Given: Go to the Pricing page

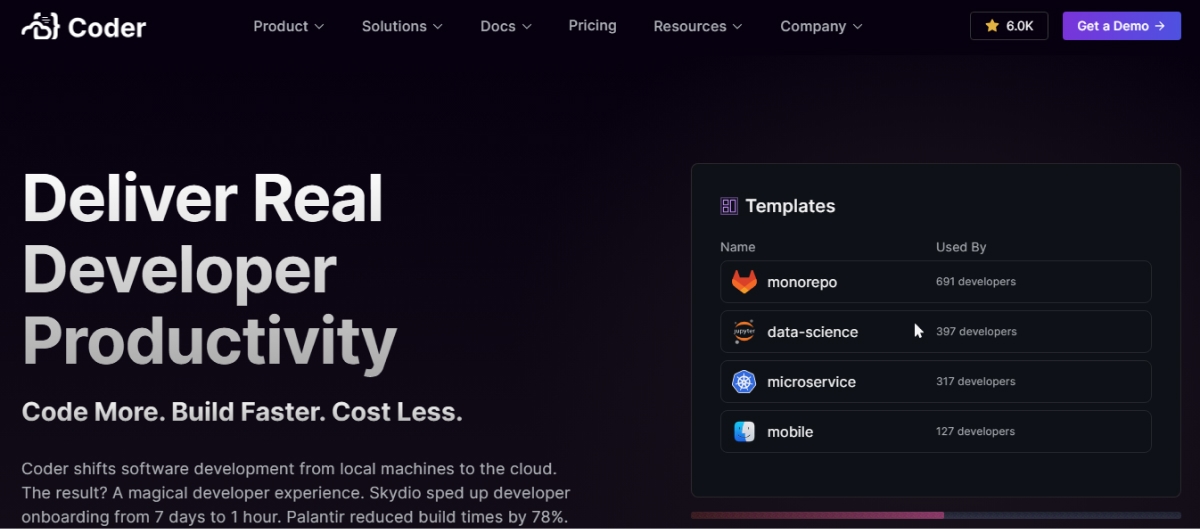Looking at the screenshot, I should (x=592, y=25).
